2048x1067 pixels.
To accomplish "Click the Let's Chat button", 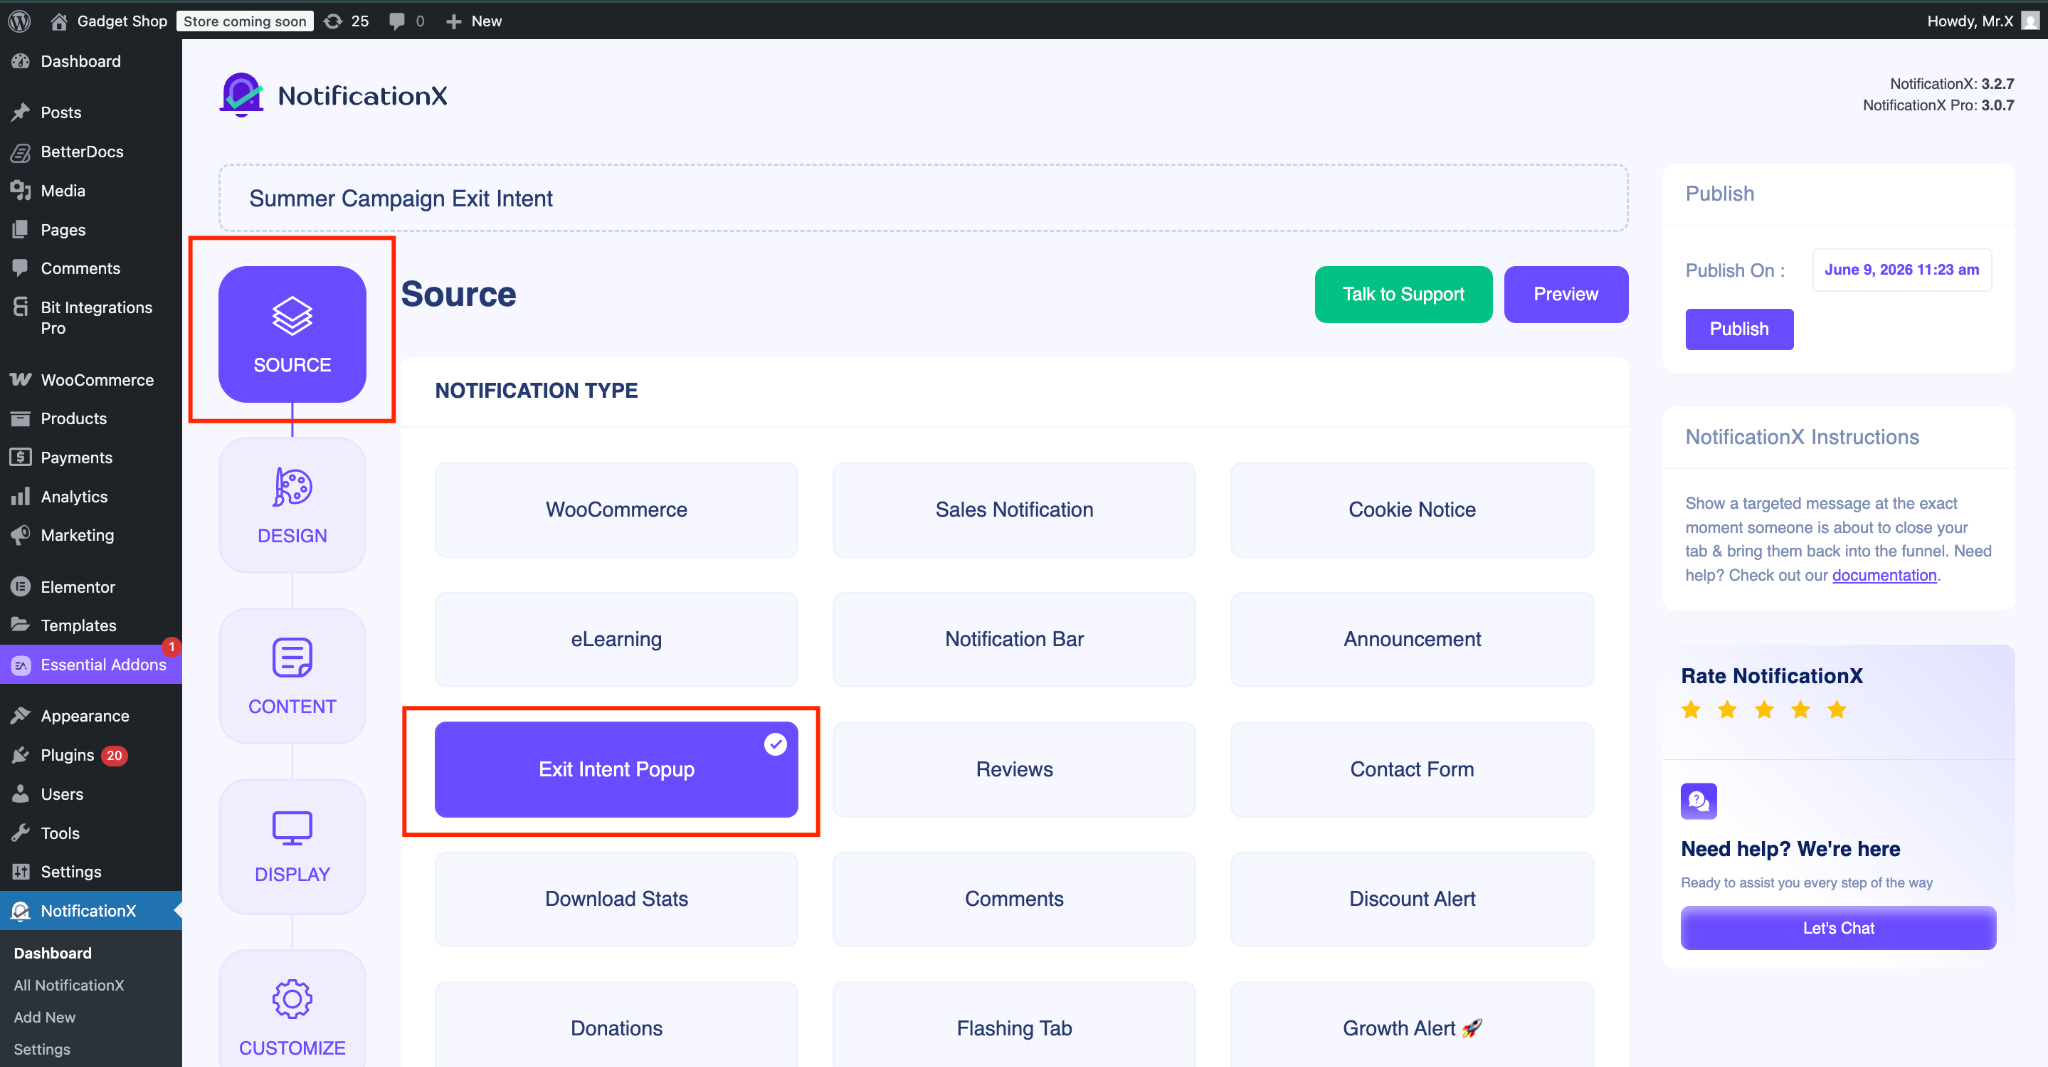I will [x=1838, y=928].
